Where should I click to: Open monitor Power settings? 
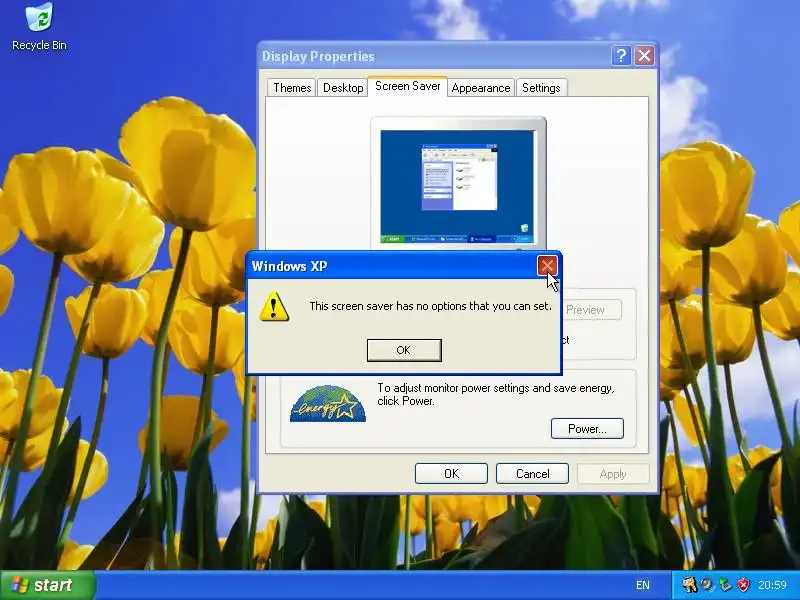[x=587, y=429]
